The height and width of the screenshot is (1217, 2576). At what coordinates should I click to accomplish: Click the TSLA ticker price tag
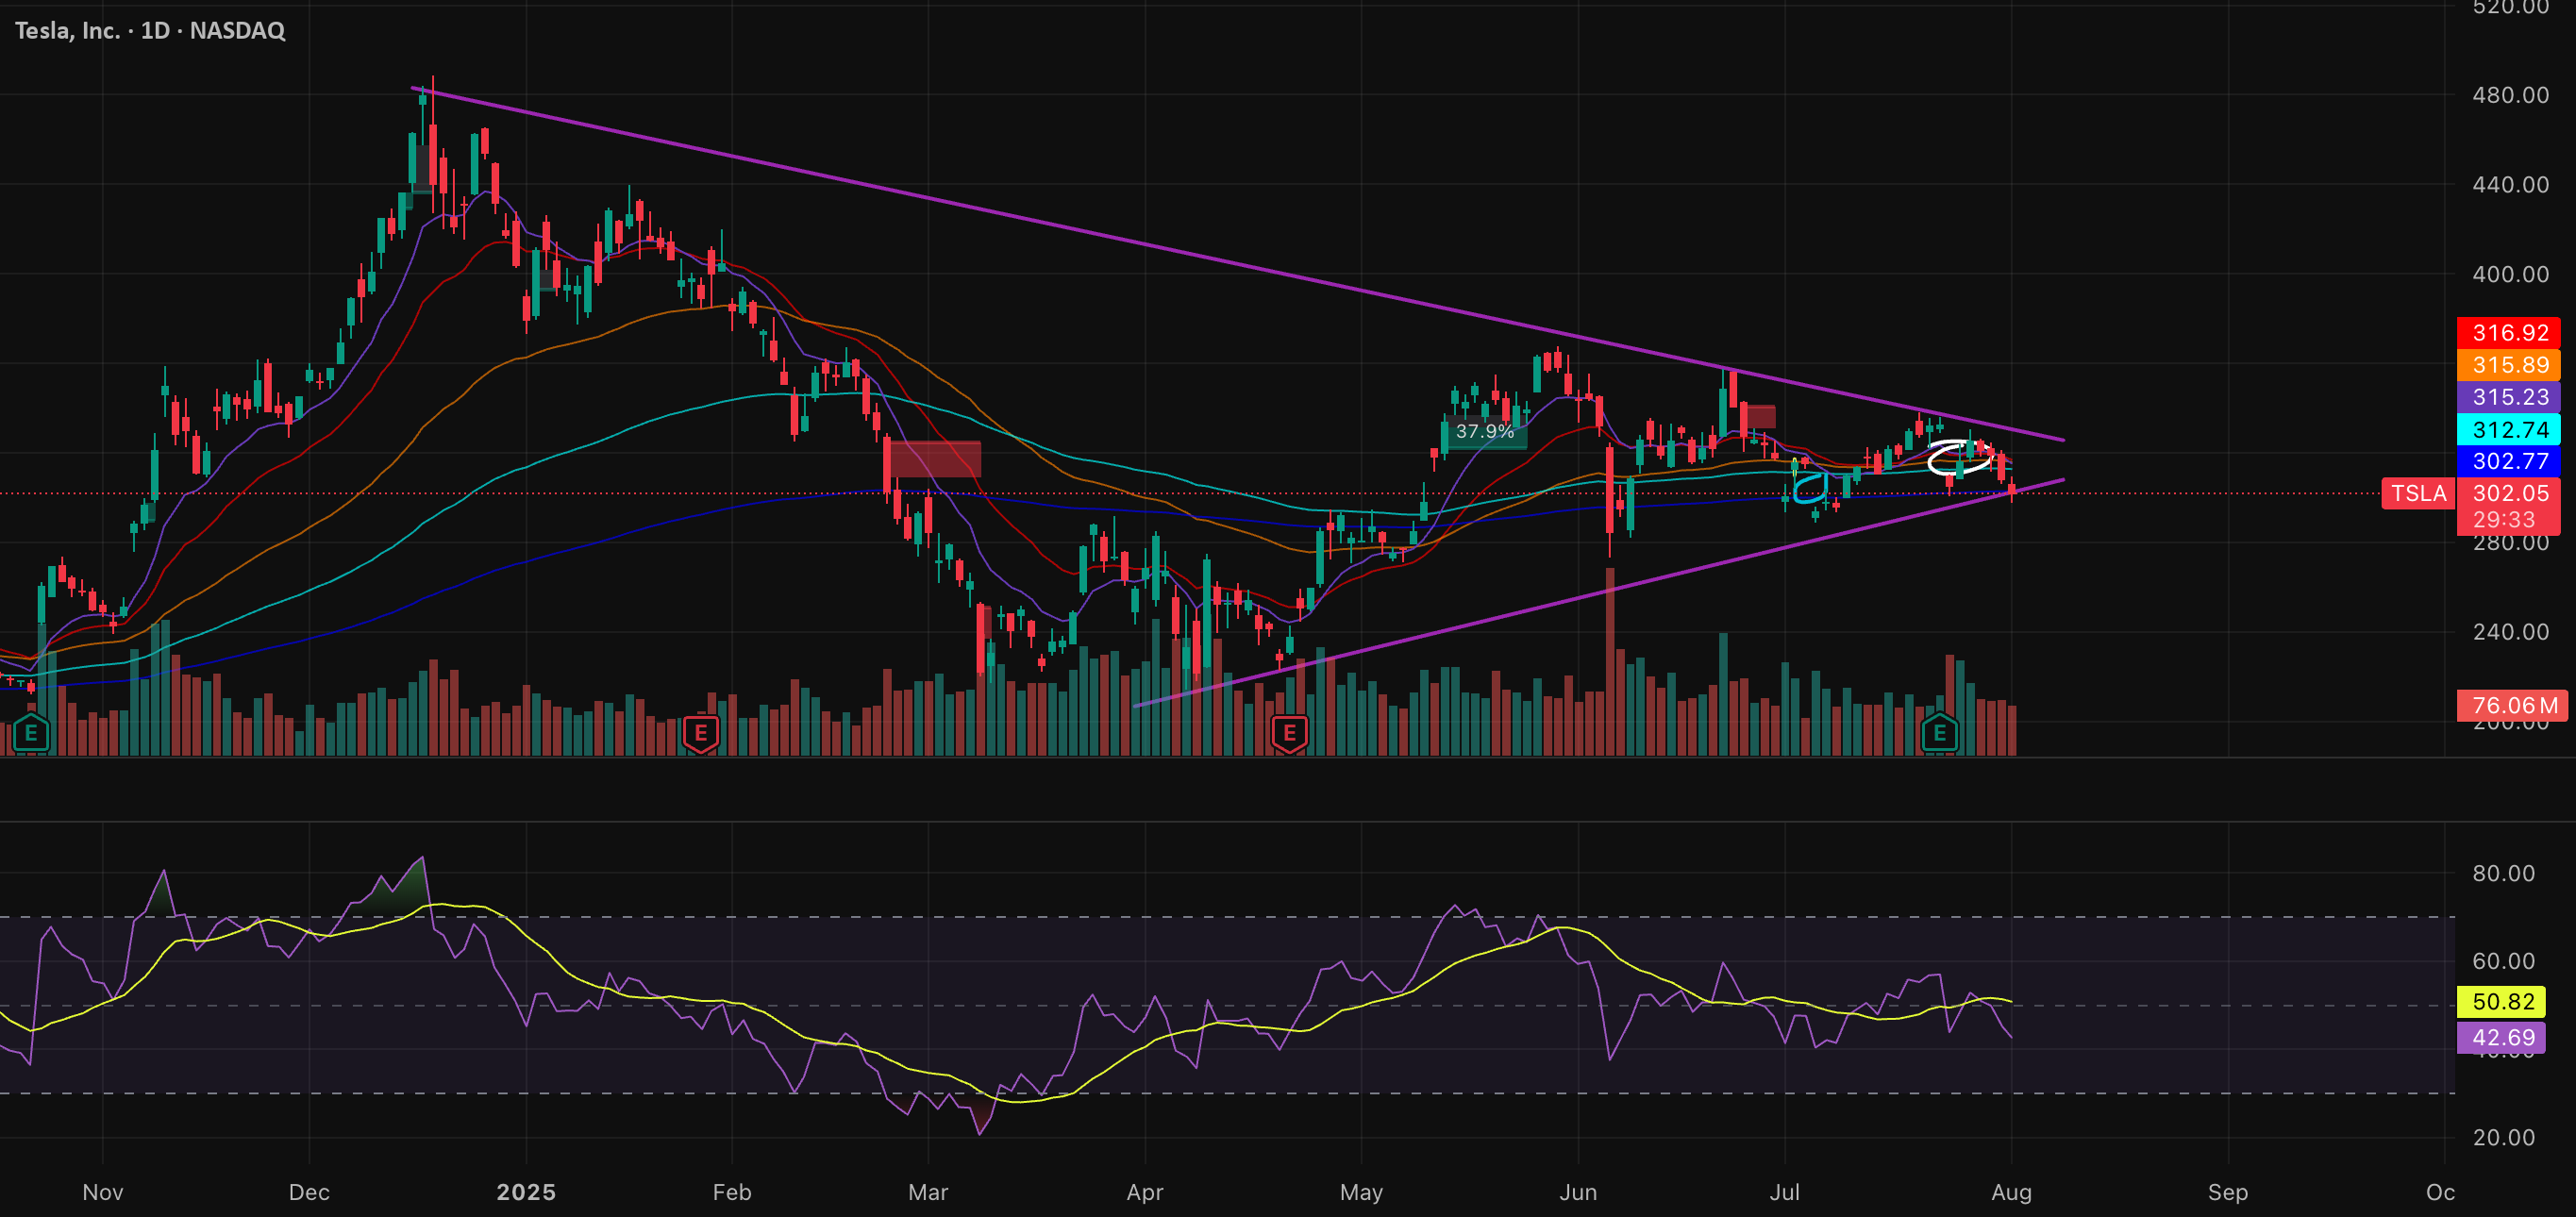coord(2418,493)
